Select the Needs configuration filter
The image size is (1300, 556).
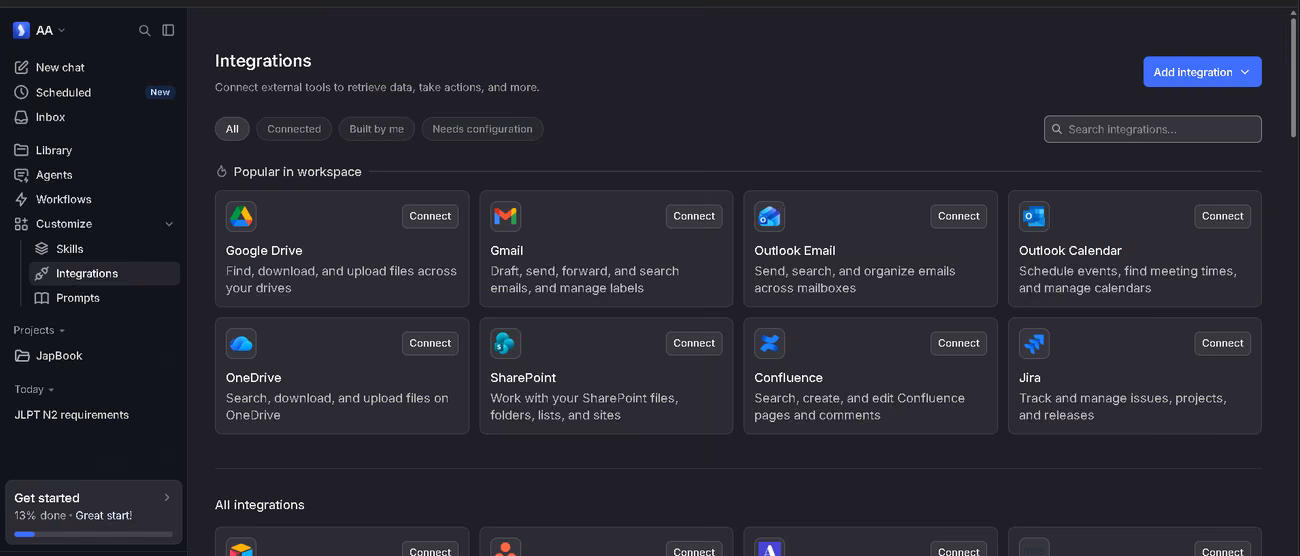pyautogui.click(x=482, y=129)
